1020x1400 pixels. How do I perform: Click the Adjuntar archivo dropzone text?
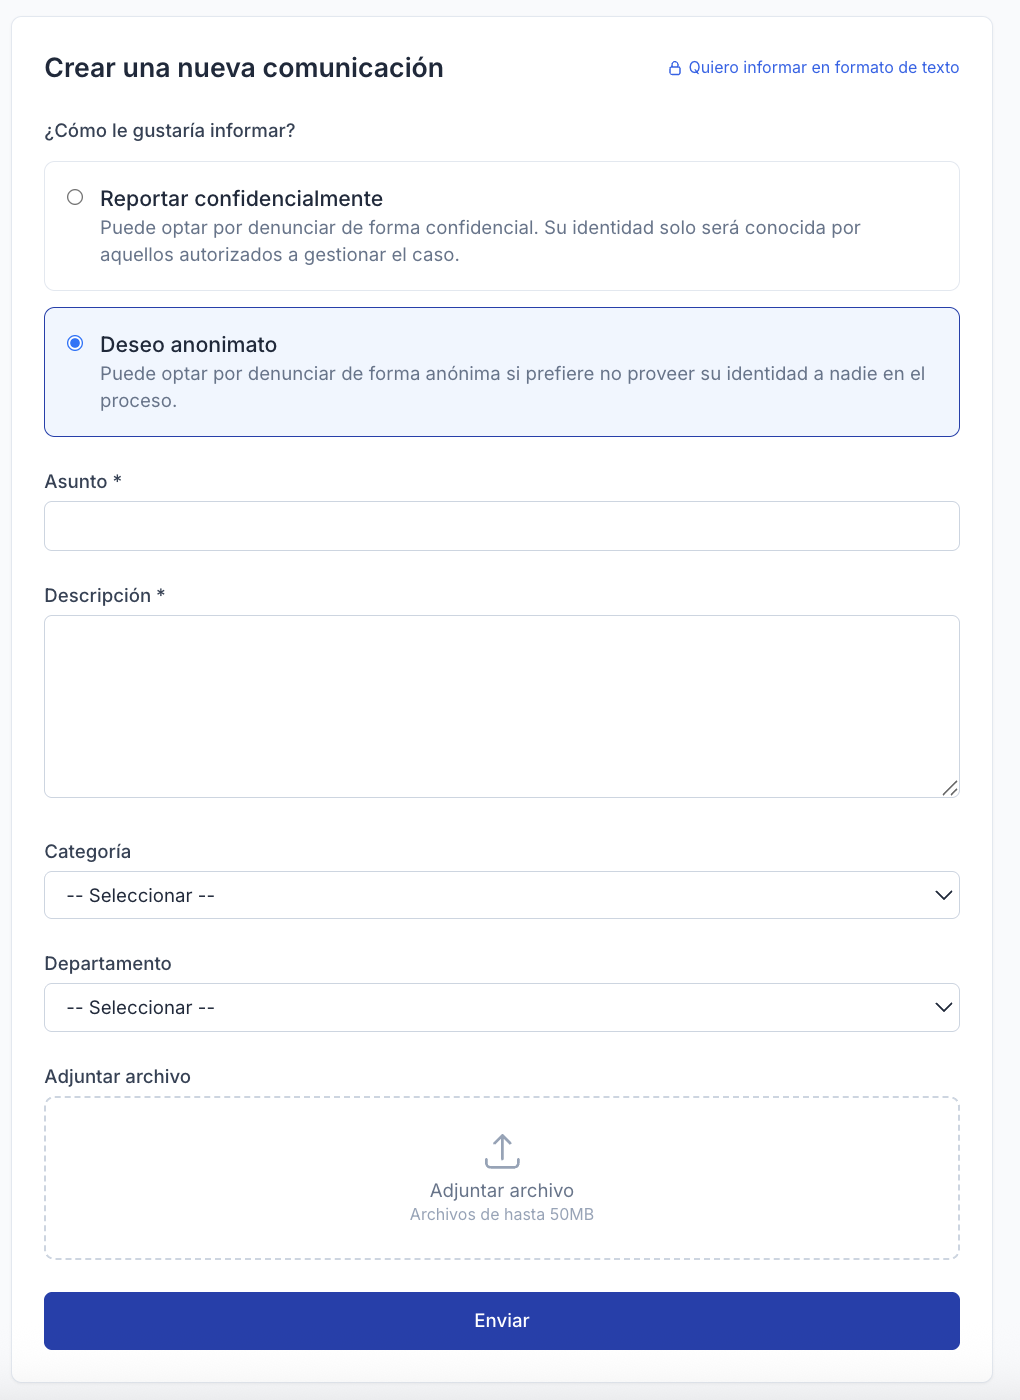502,1191
